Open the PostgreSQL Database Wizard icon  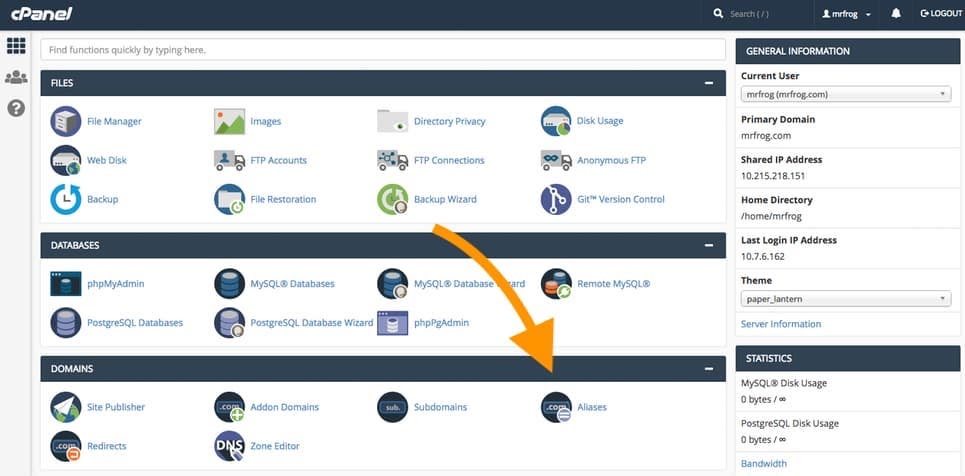pos(230,323)
